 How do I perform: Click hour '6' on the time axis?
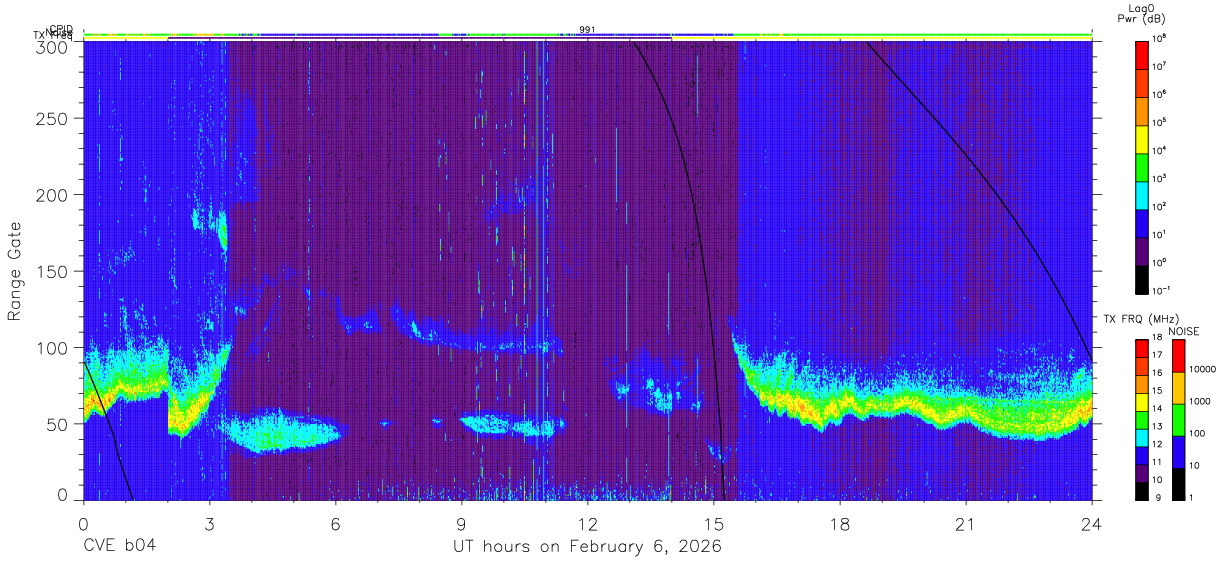tap(335, 523)
